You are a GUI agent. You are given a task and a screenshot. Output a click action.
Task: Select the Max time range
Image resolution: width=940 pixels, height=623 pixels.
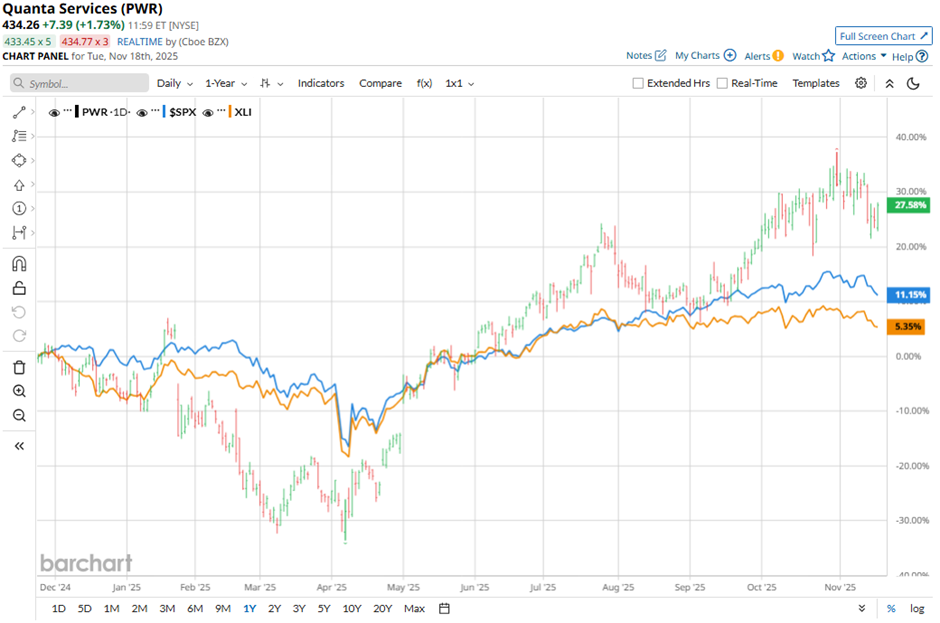(414, 609)
